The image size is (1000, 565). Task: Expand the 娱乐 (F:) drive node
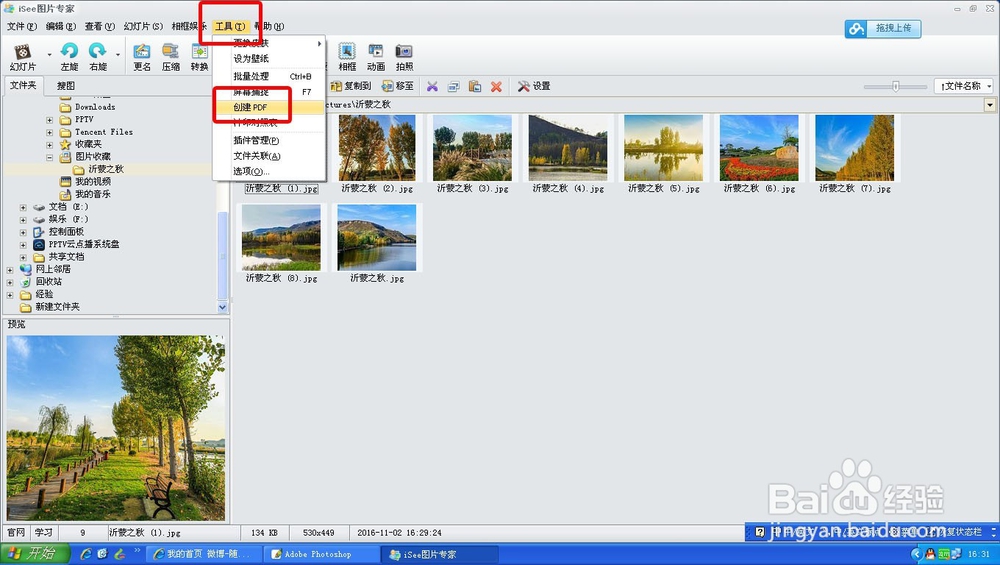point(23,219)
